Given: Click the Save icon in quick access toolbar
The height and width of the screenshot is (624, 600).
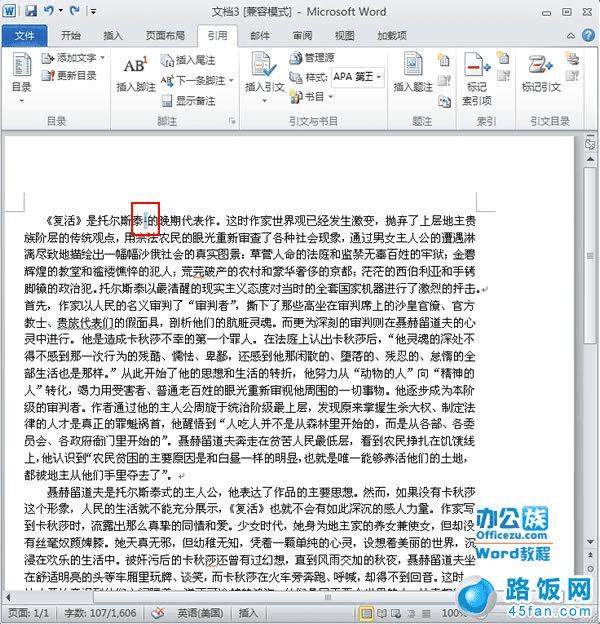Looking at the screenshot, I should click(x=31, y=11).
